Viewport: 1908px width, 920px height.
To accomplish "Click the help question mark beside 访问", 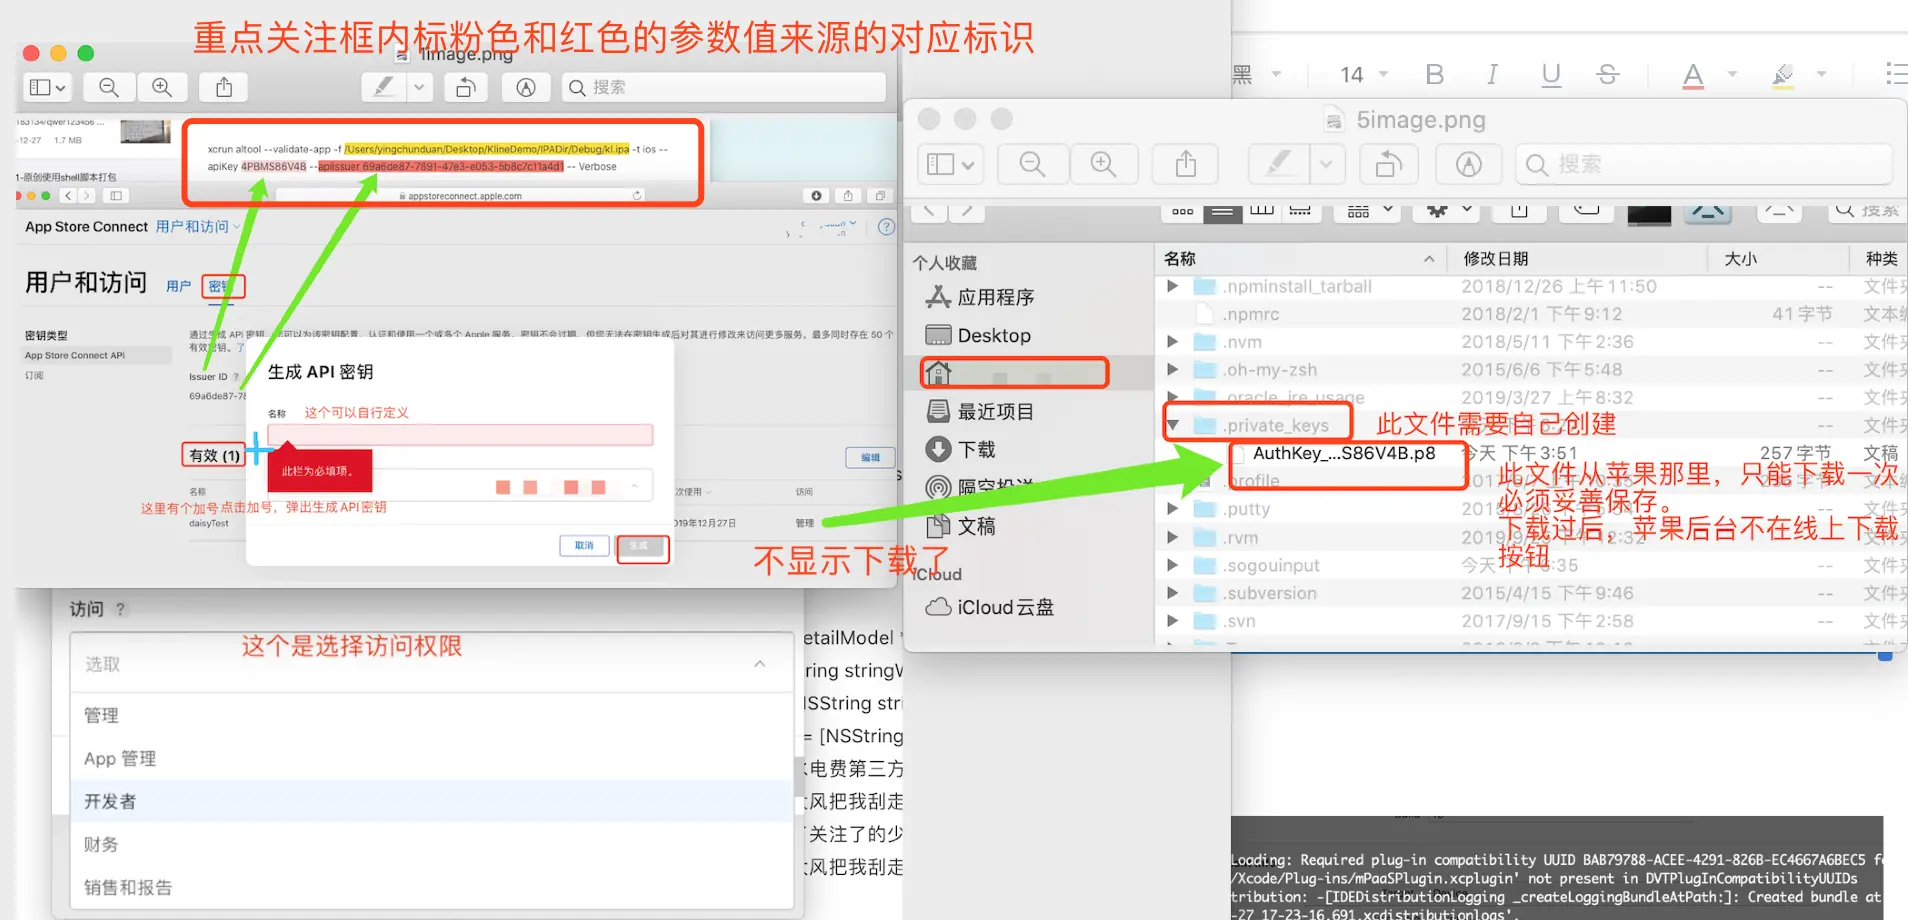I will coord(120,609).
